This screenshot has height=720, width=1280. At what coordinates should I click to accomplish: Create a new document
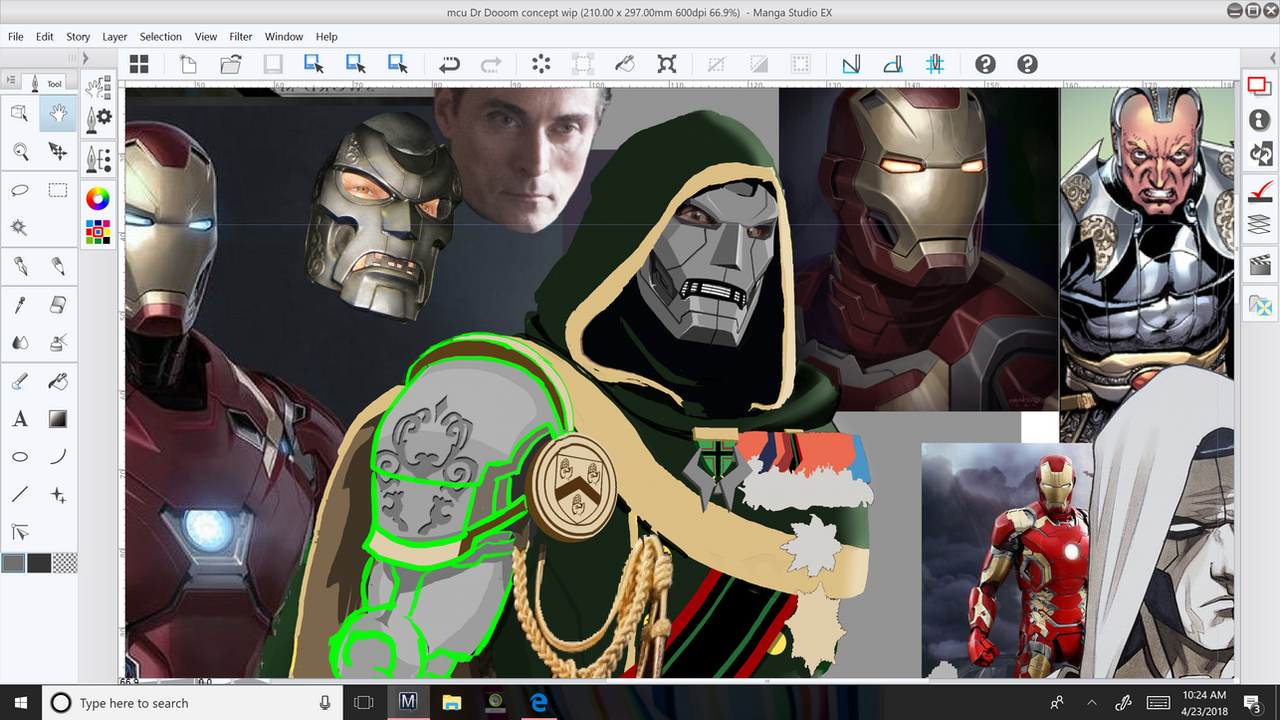[188, 65]
